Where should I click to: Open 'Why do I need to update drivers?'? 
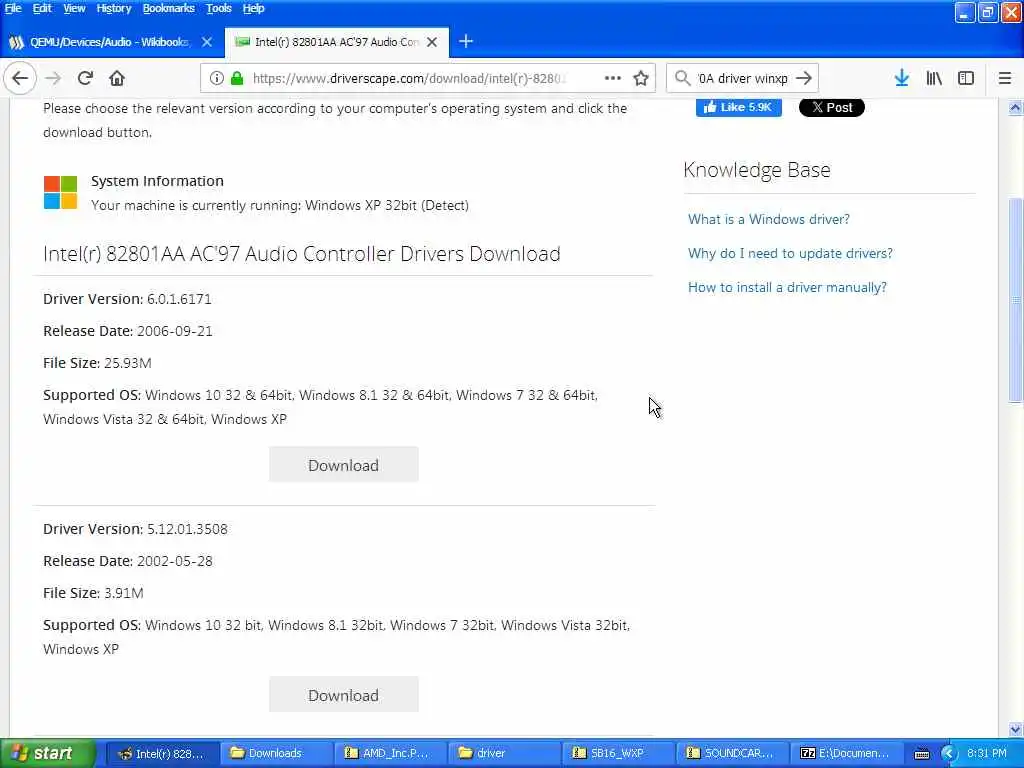(790, 253)
